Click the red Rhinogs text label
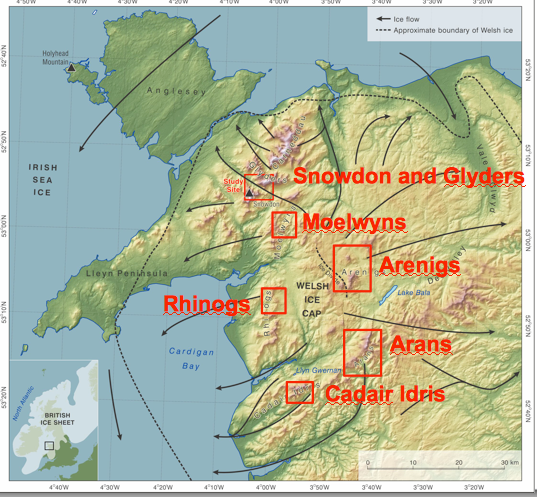 pos(207,304)
